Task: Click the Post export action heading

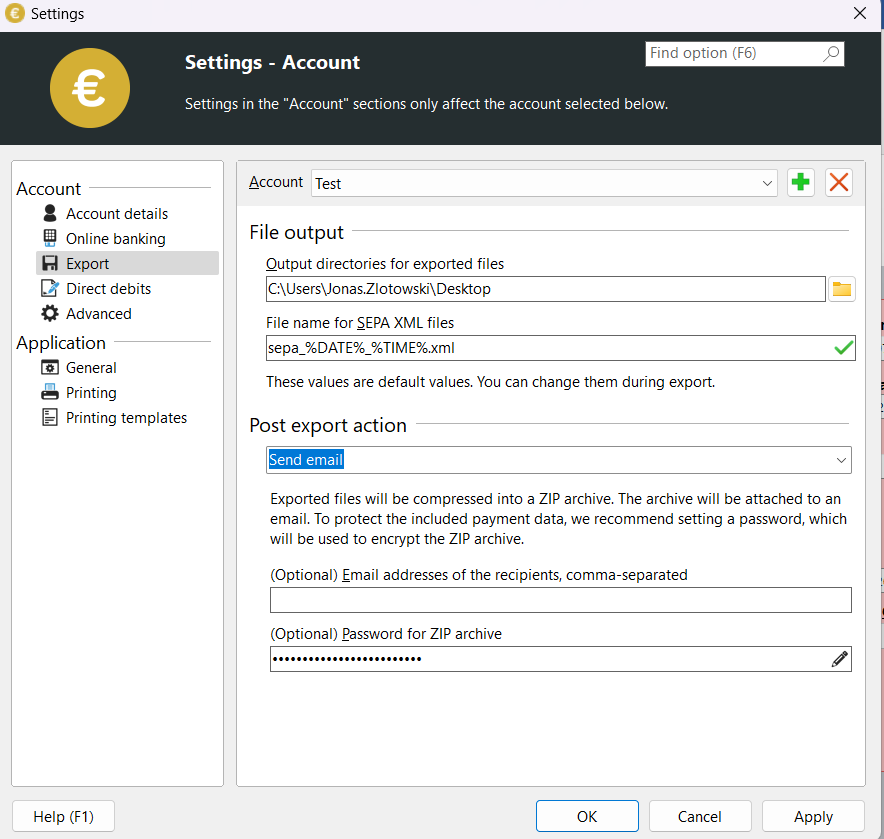Action: (328, 425)
